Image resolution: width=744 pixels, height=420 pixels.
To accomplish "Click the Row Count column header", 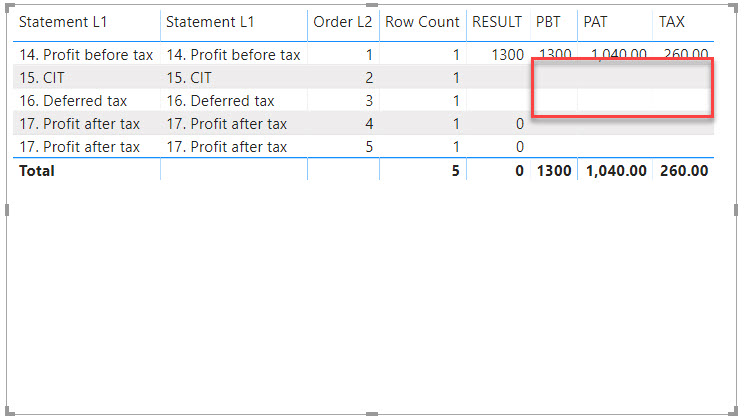I will pyautogui.click(x=422, y=22).
